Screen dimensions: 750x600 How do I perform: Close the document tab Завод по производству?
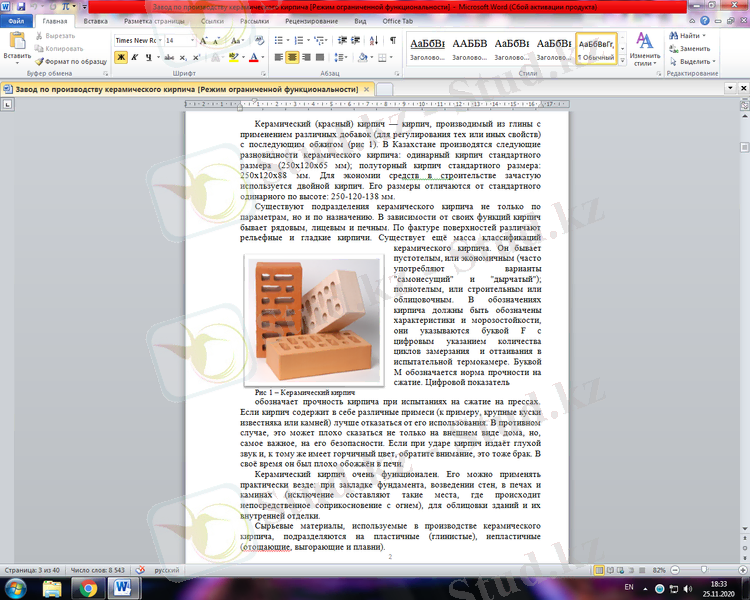[366, 89]
